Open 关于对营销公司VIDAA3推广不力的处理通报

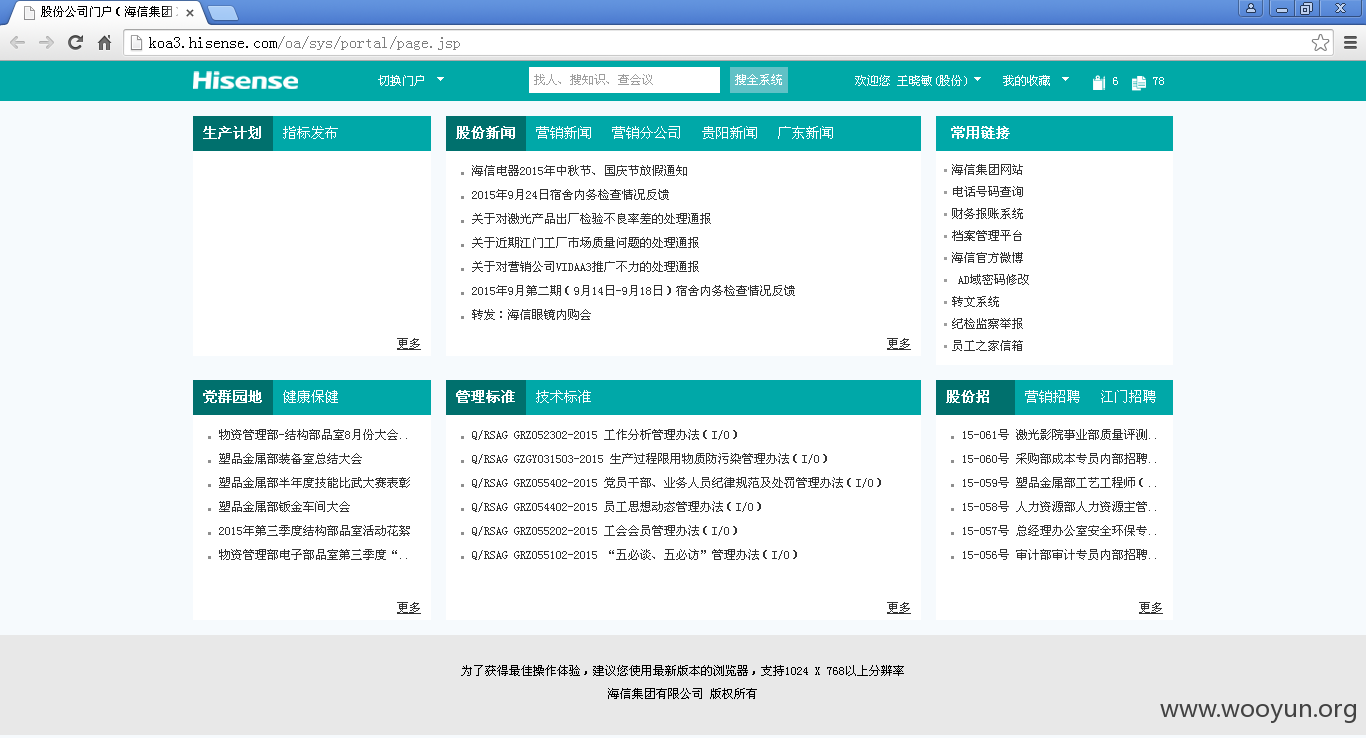pos(585,267)
